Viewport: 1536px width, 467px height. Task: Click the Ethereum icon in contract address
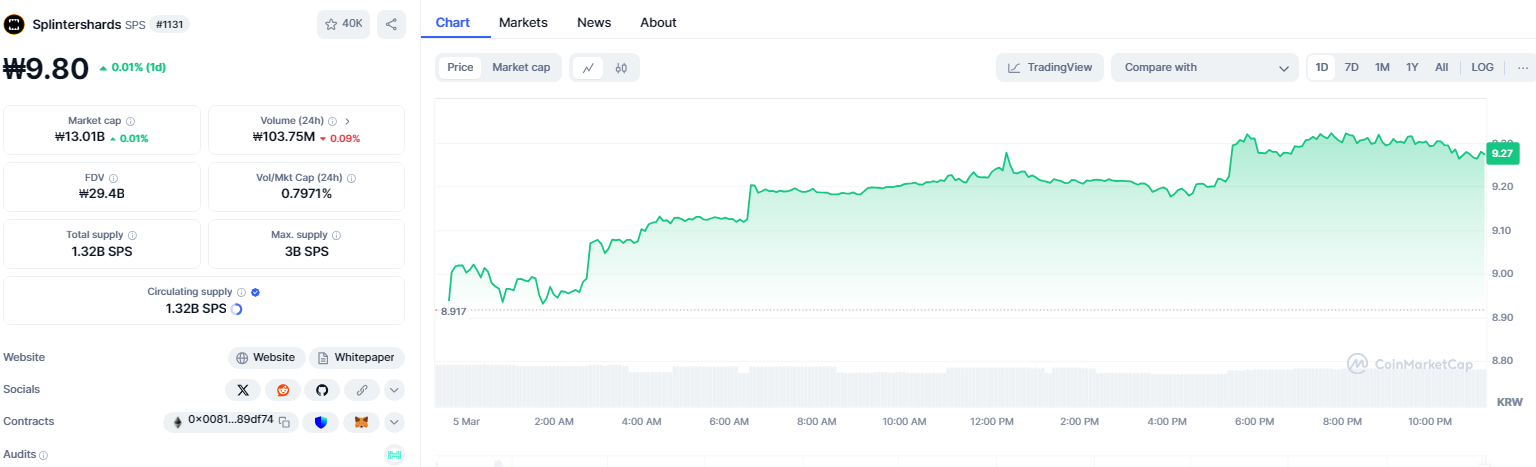click(179, 422)
